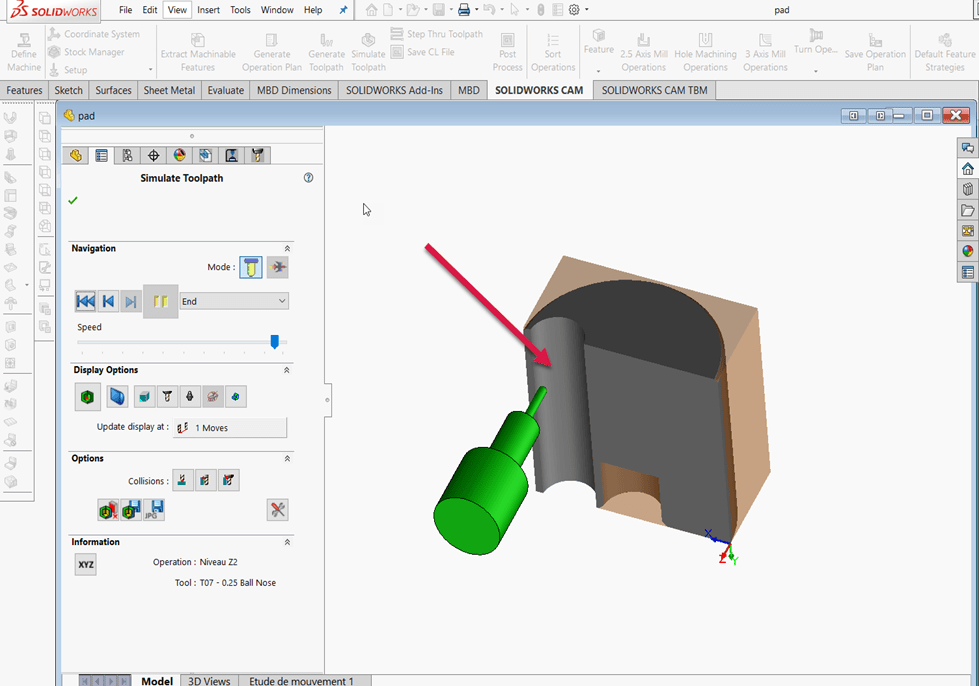
Task: Collapse the Display Options section
Action: click(287, 370)
